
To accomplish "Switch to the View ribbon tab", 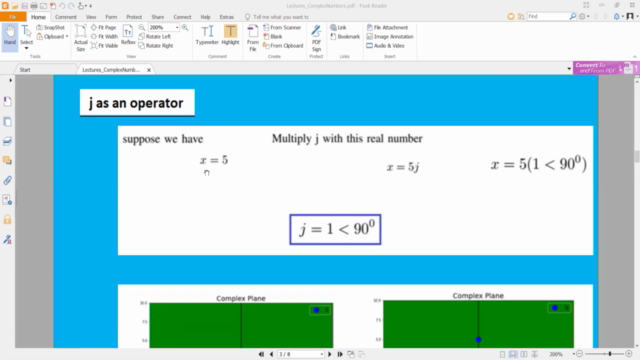I will pos(91,17).
